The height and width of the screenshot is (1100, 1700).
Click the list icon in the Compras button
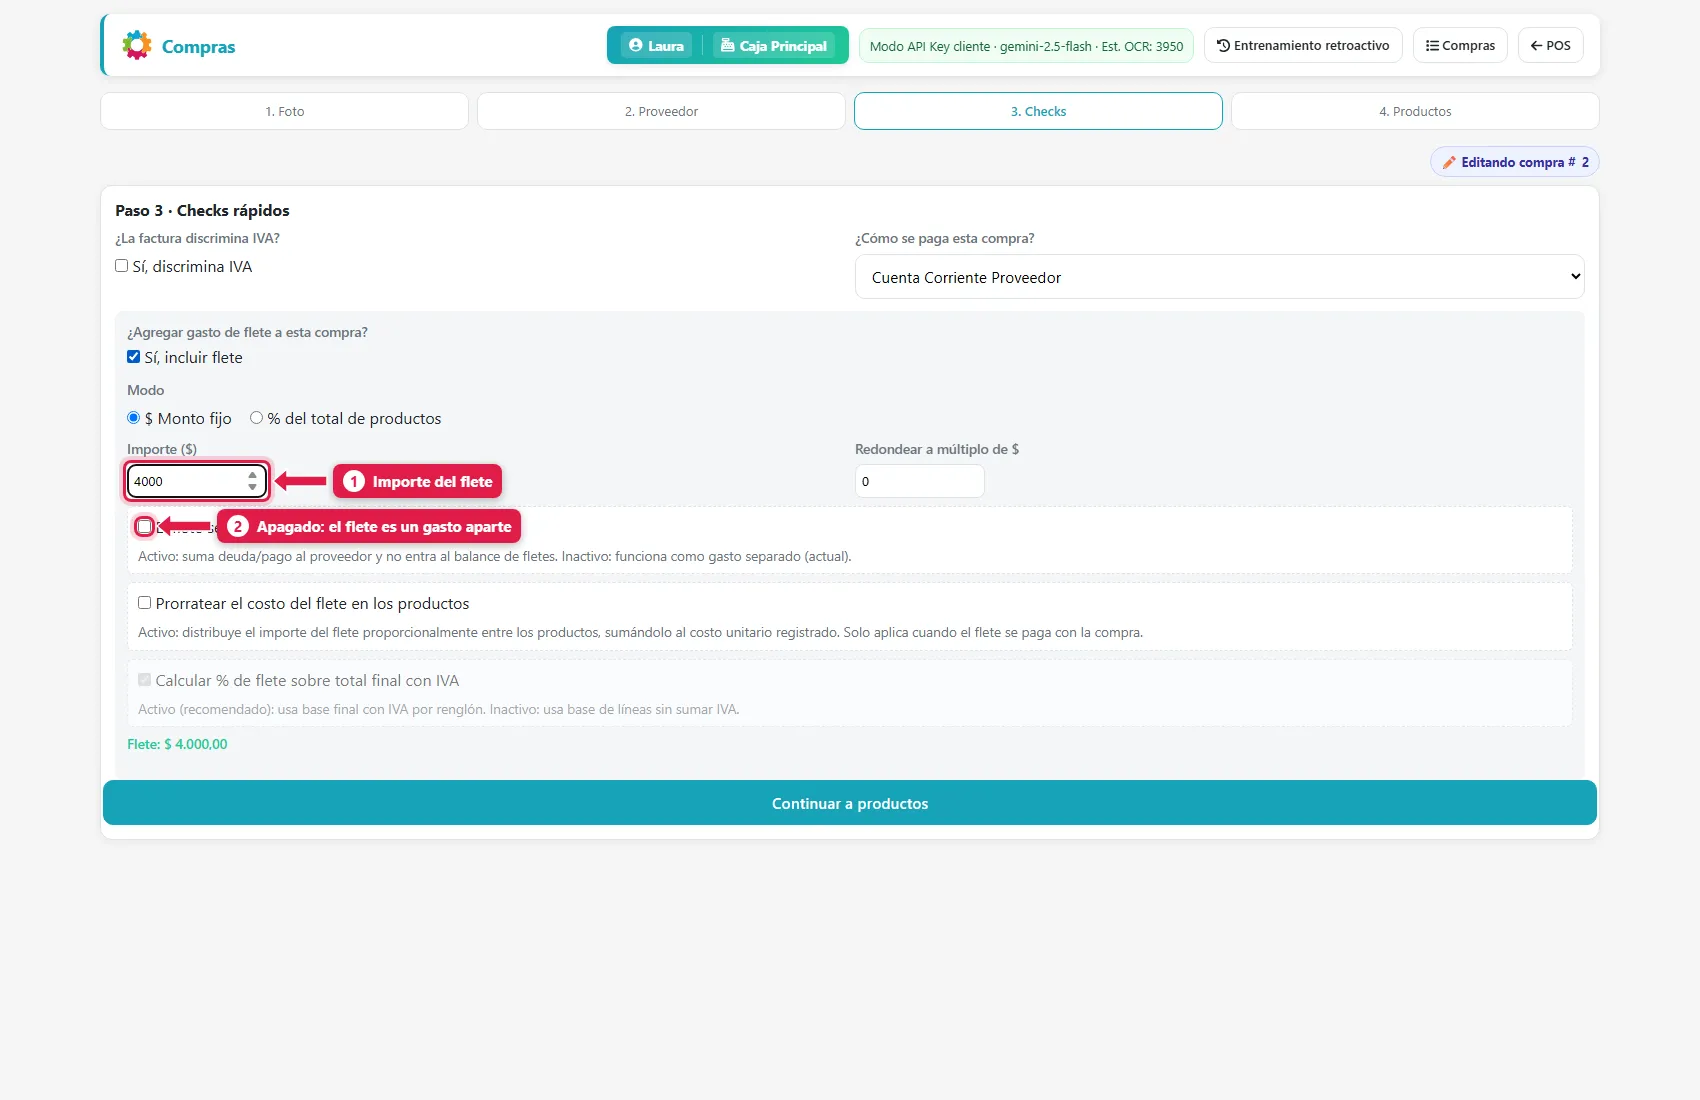point(1432,45)
